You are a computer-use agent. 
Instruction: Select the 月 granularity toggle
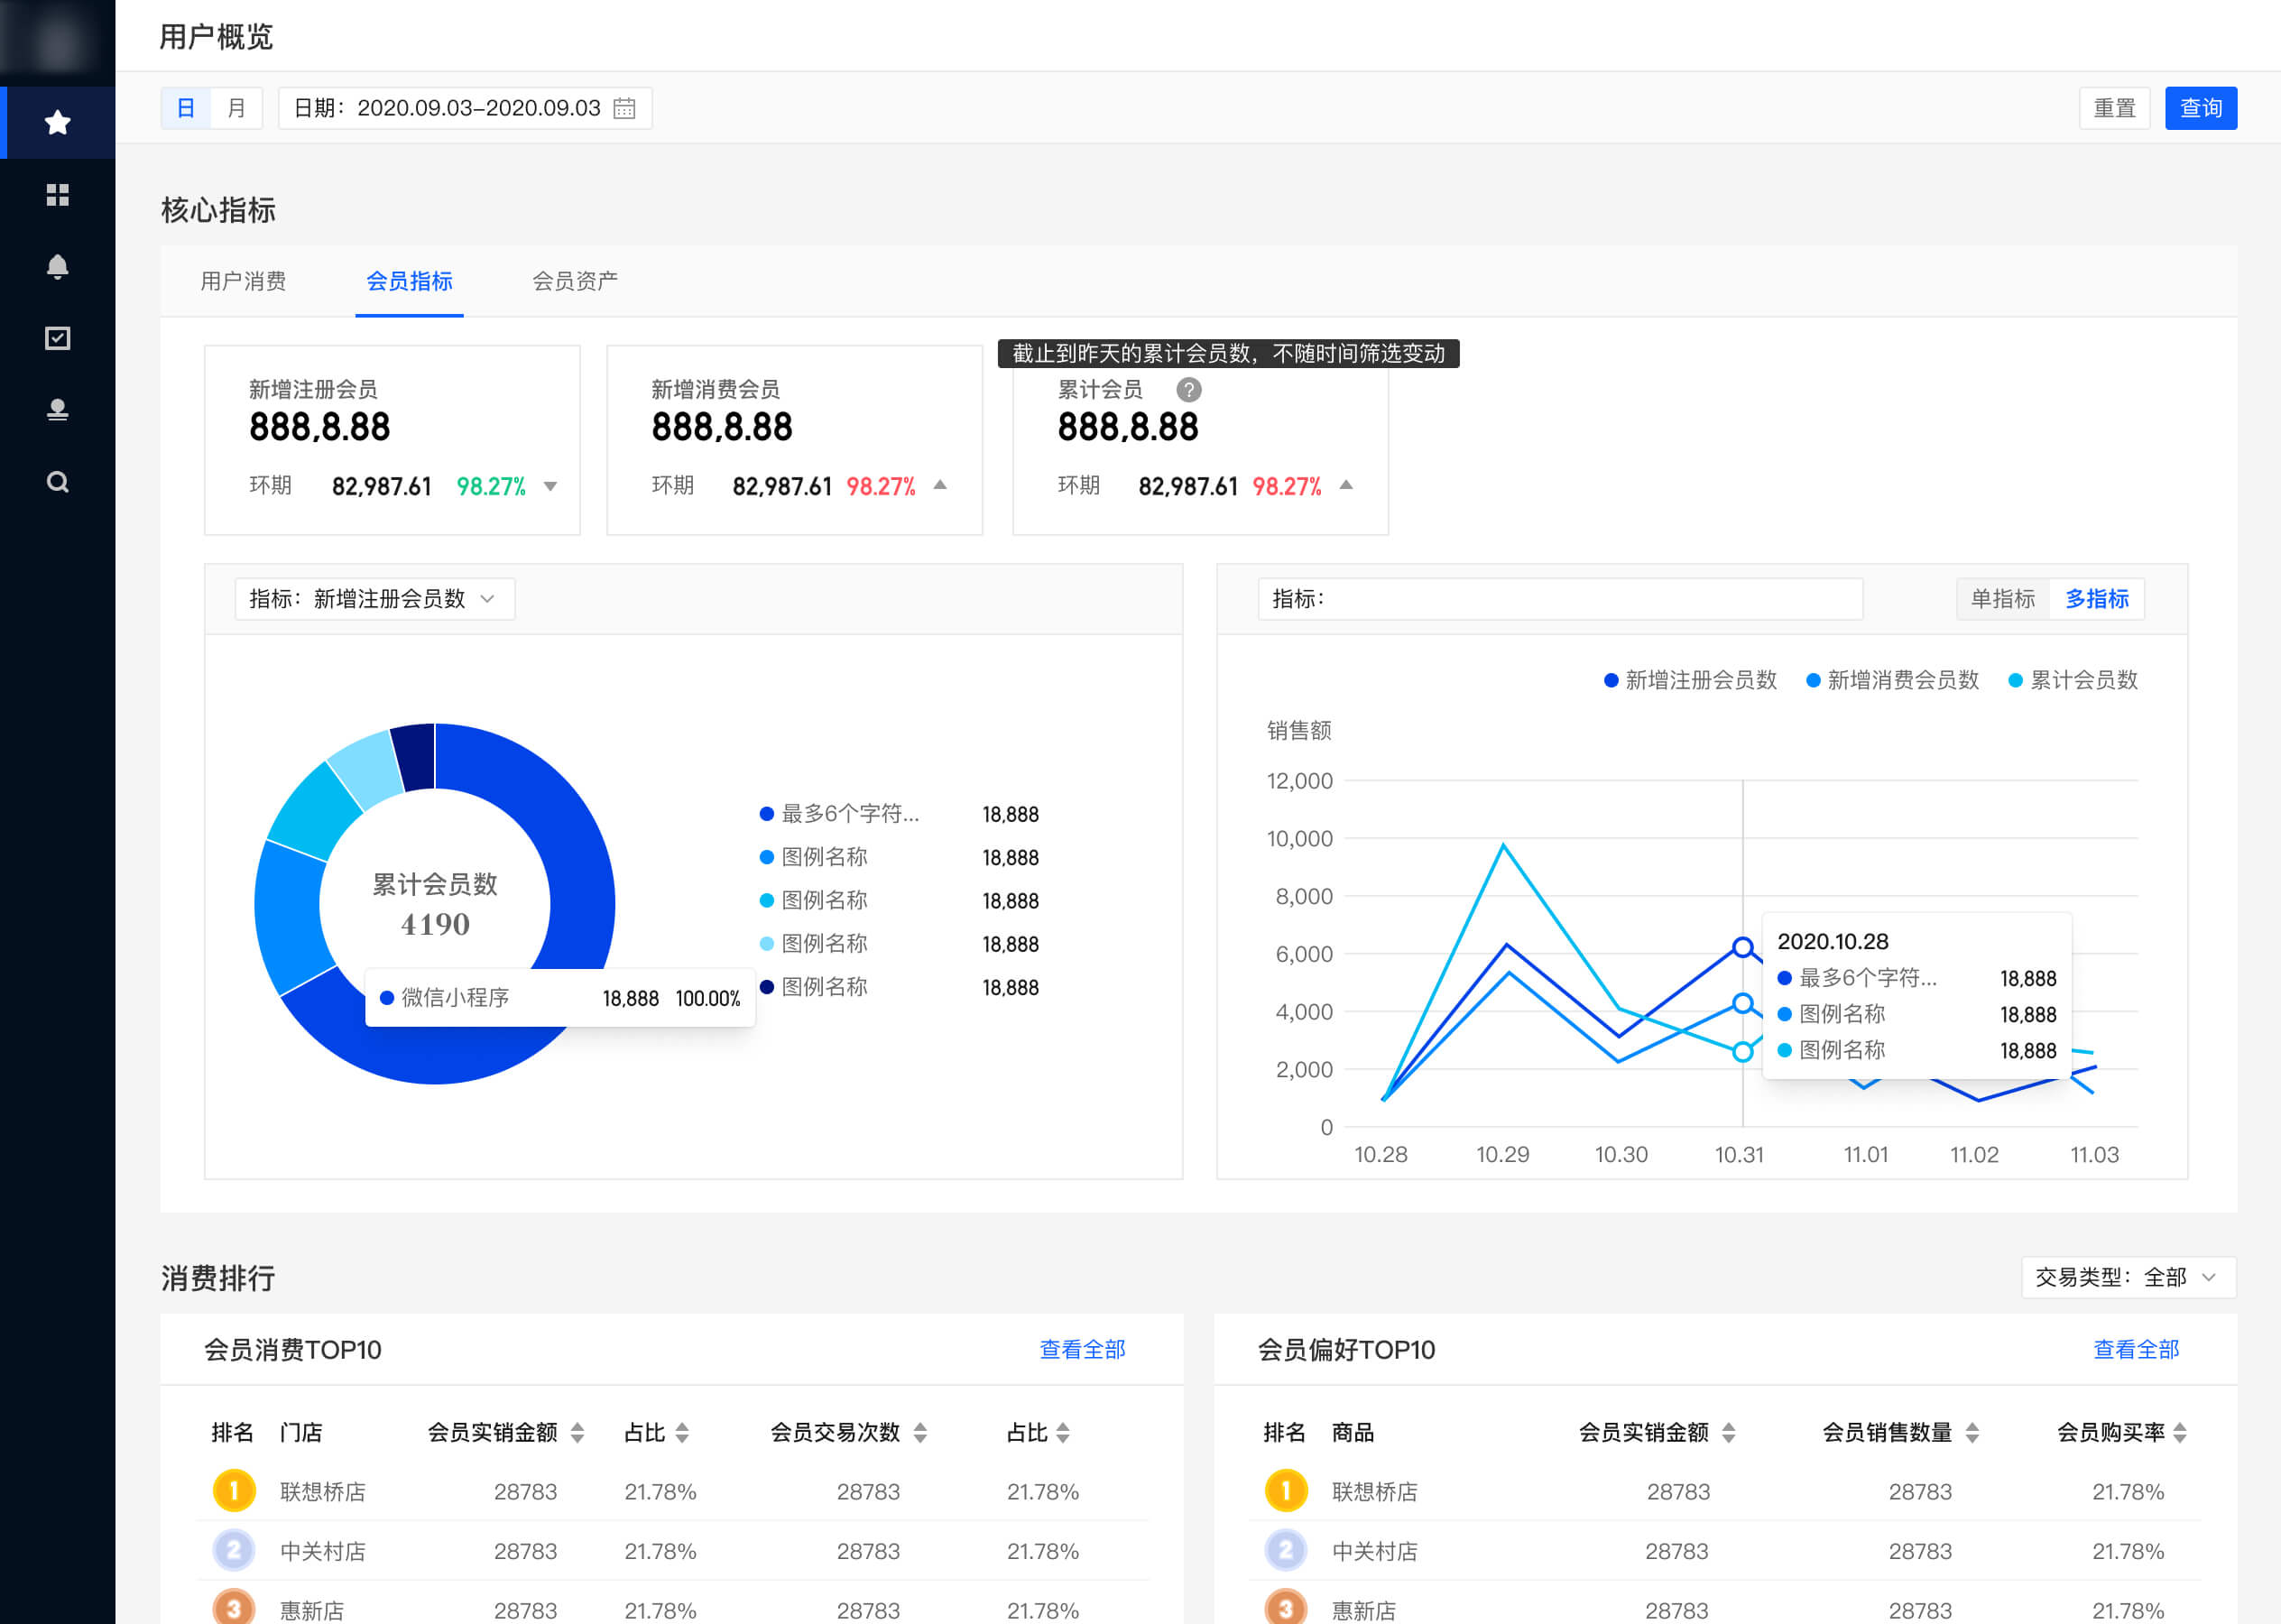pos(237,108)
